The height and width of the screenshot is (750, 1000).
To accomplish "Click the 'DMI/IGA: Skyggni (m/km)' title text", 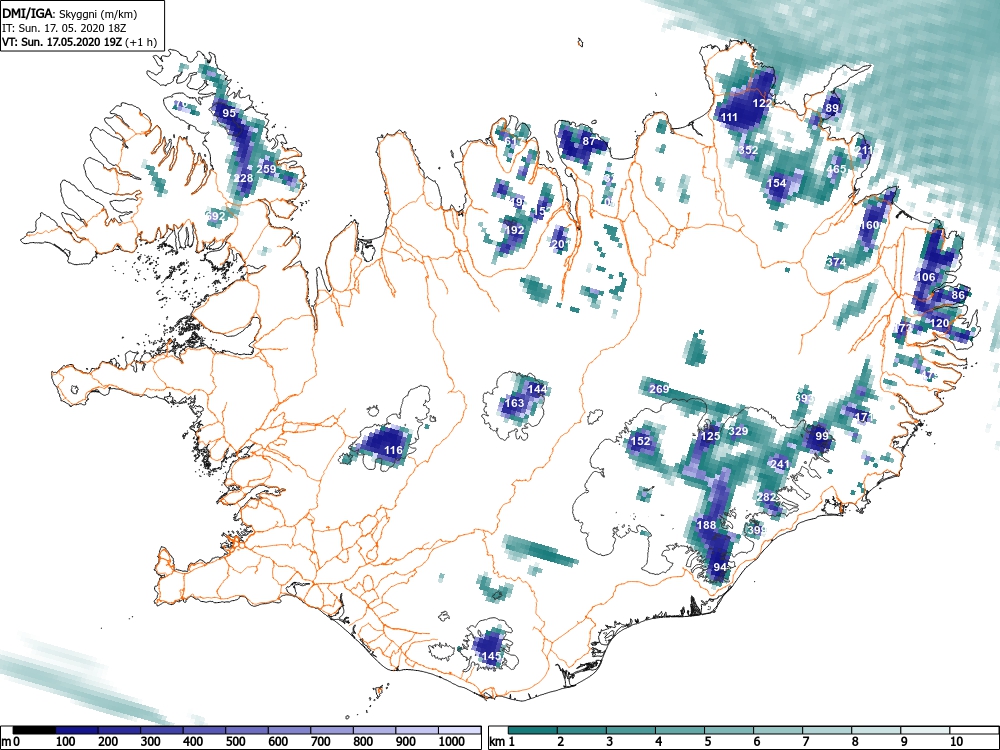I will coord(70,13).
